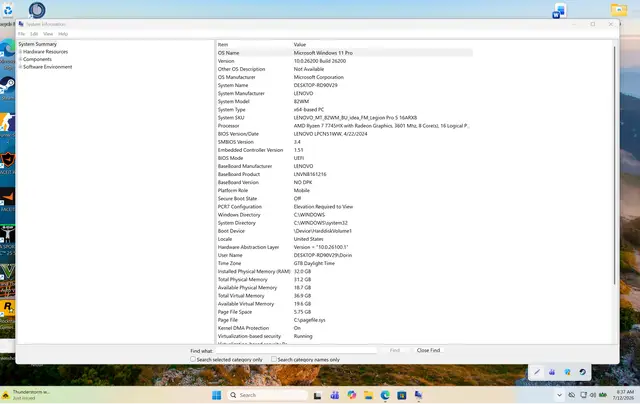Select the System Model row

point(344,101)
